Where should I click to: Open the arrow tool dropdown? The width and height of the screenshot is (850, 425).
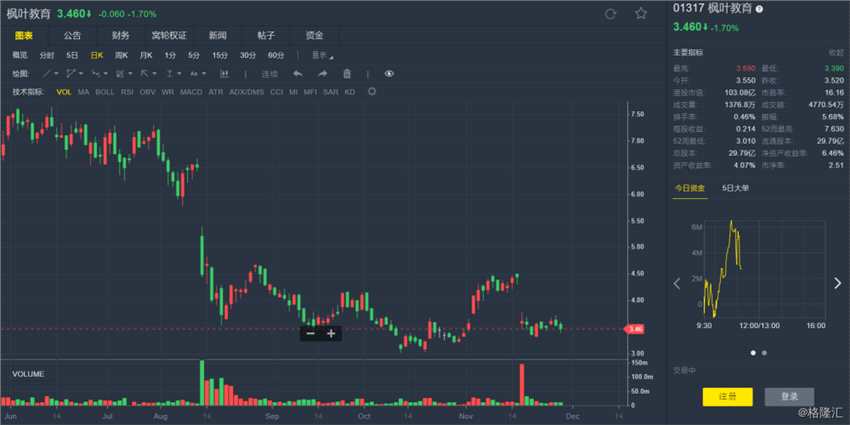(154, 74)
